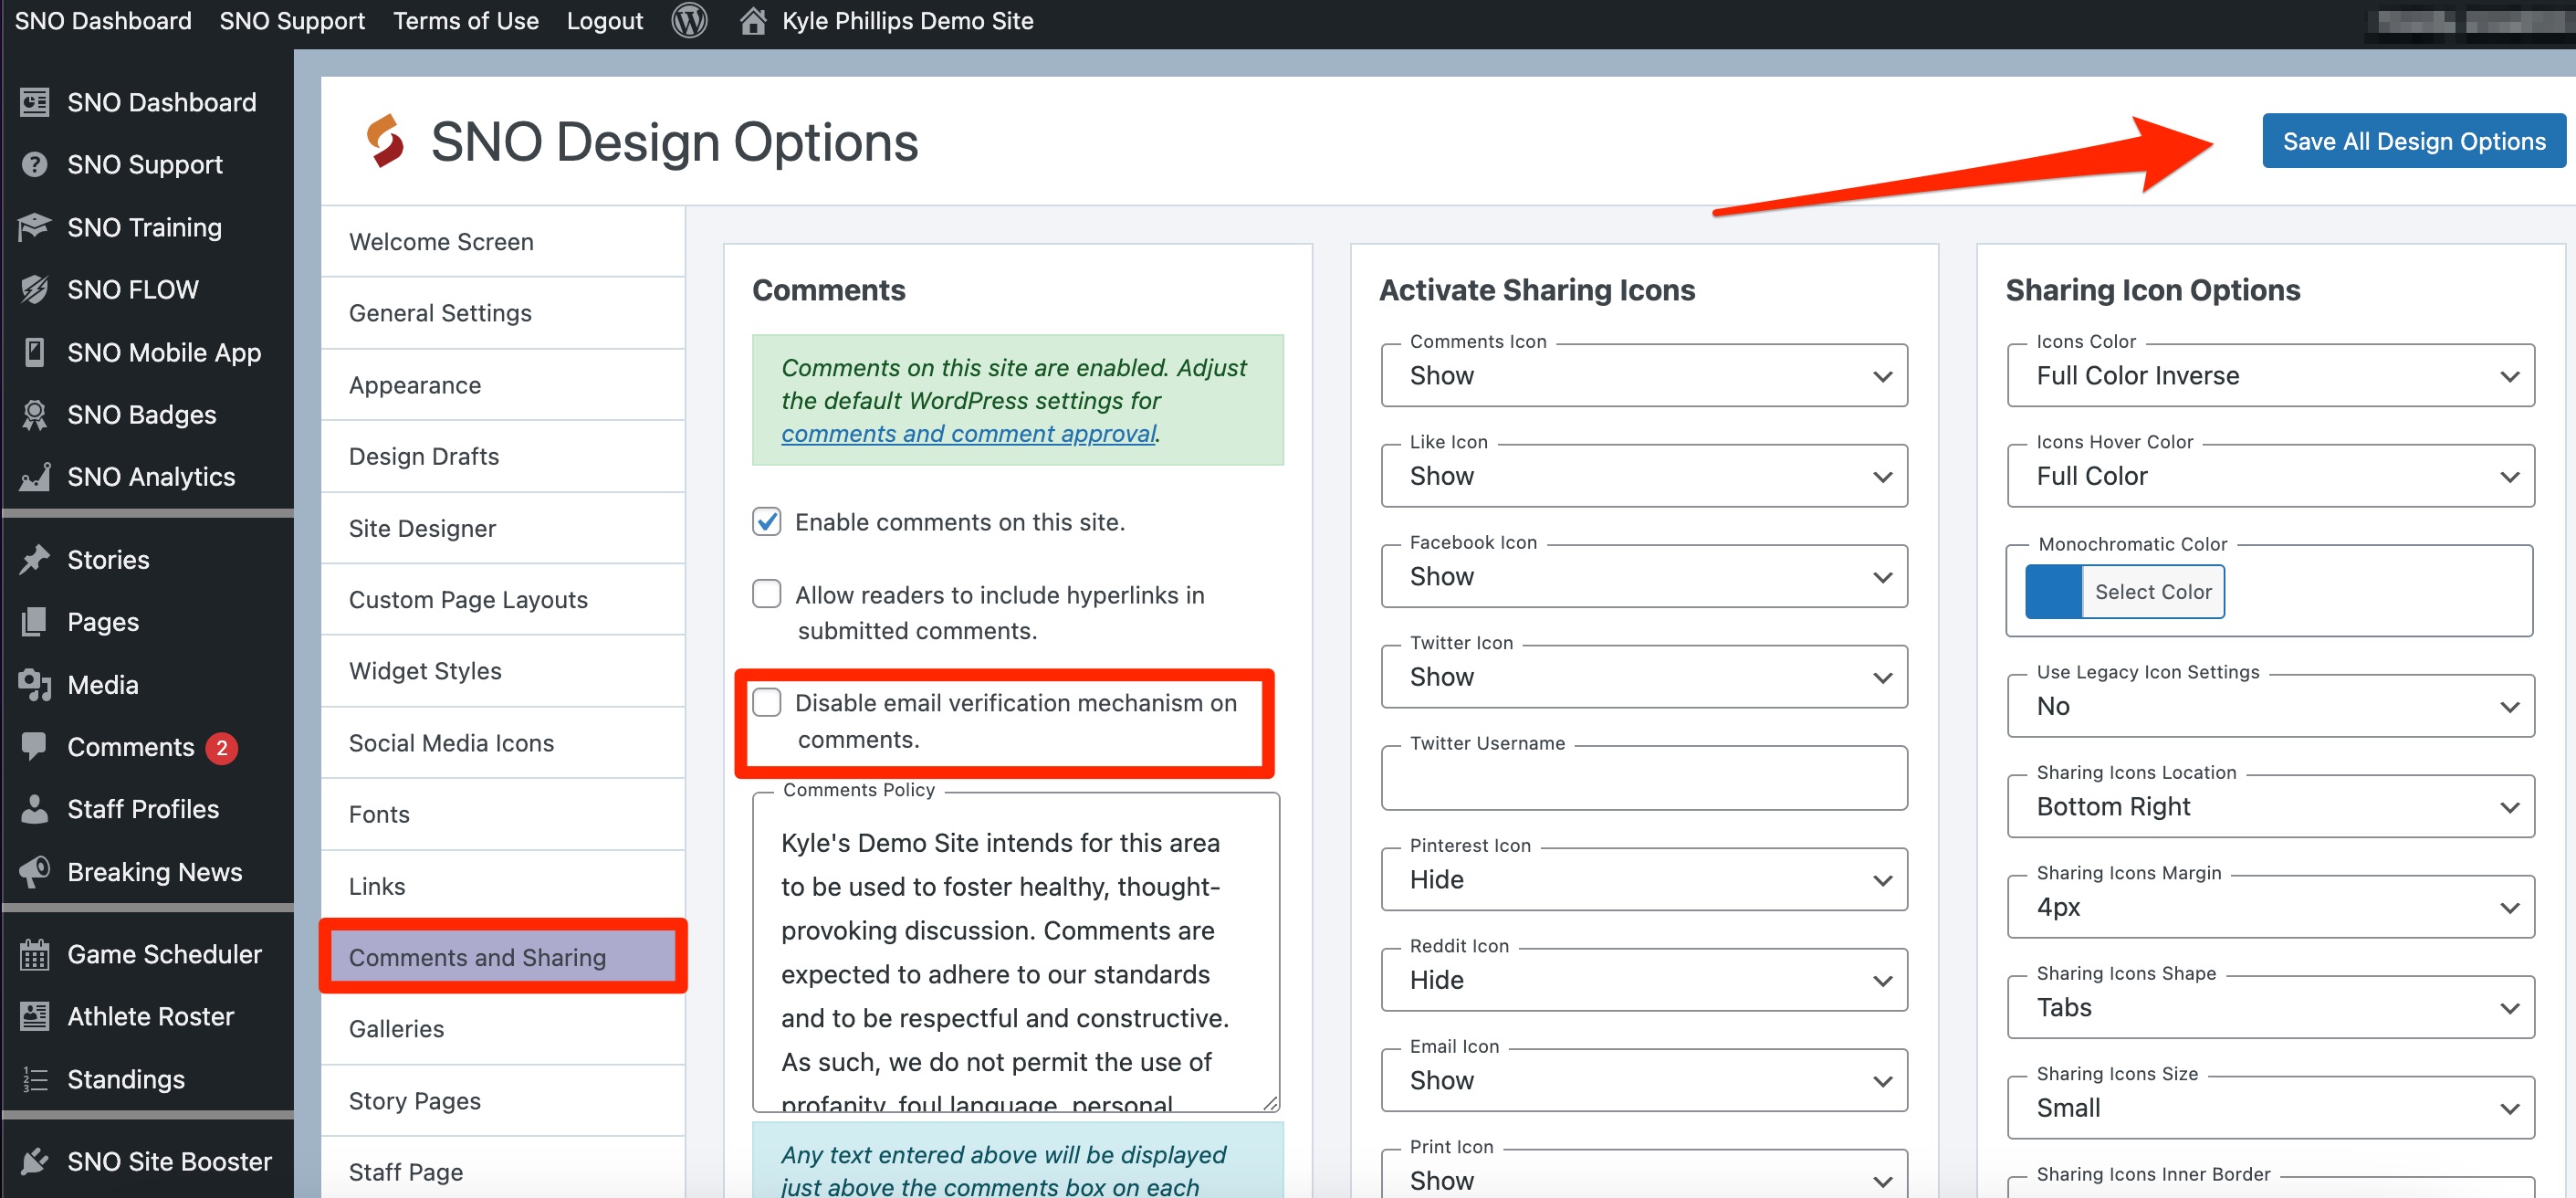The width and height of the screenshot is (2576, 1198).
Task: Click the SNO Site Booster rocket icon
Action: pyautogui.click(x=34, y=1161)
